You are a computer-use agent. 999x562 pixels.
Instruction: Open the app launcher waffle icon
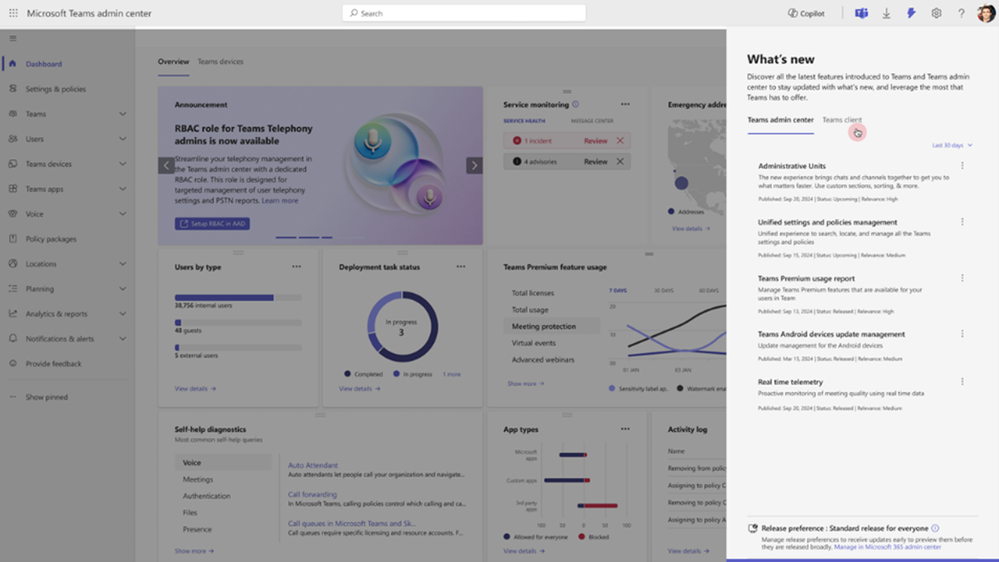13,13
